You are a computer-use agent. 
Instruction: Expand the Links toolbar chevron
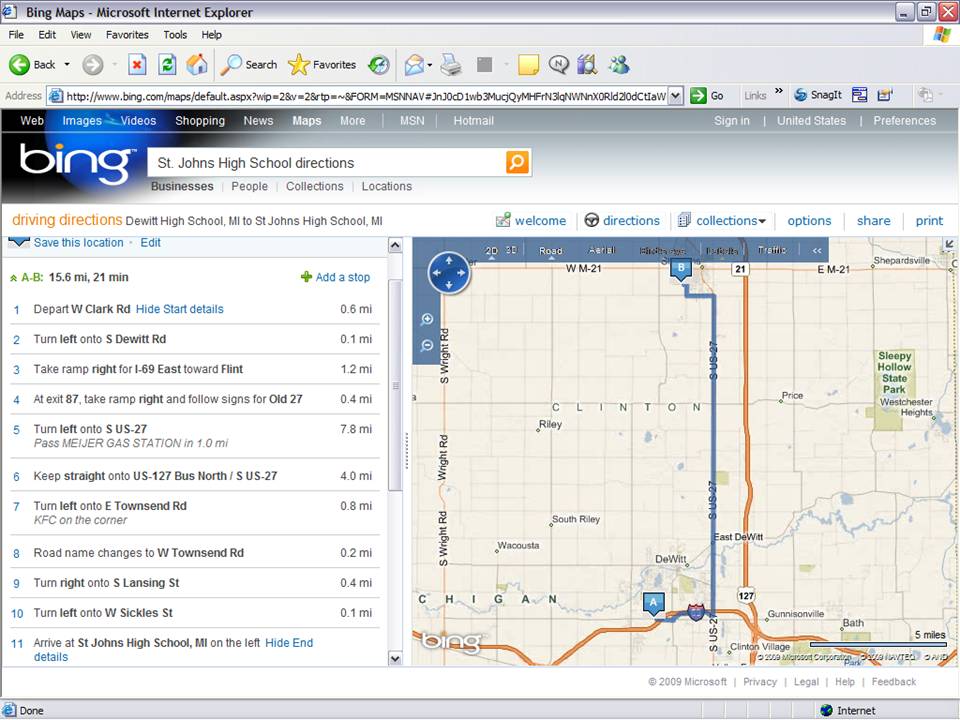pos(779,91)
